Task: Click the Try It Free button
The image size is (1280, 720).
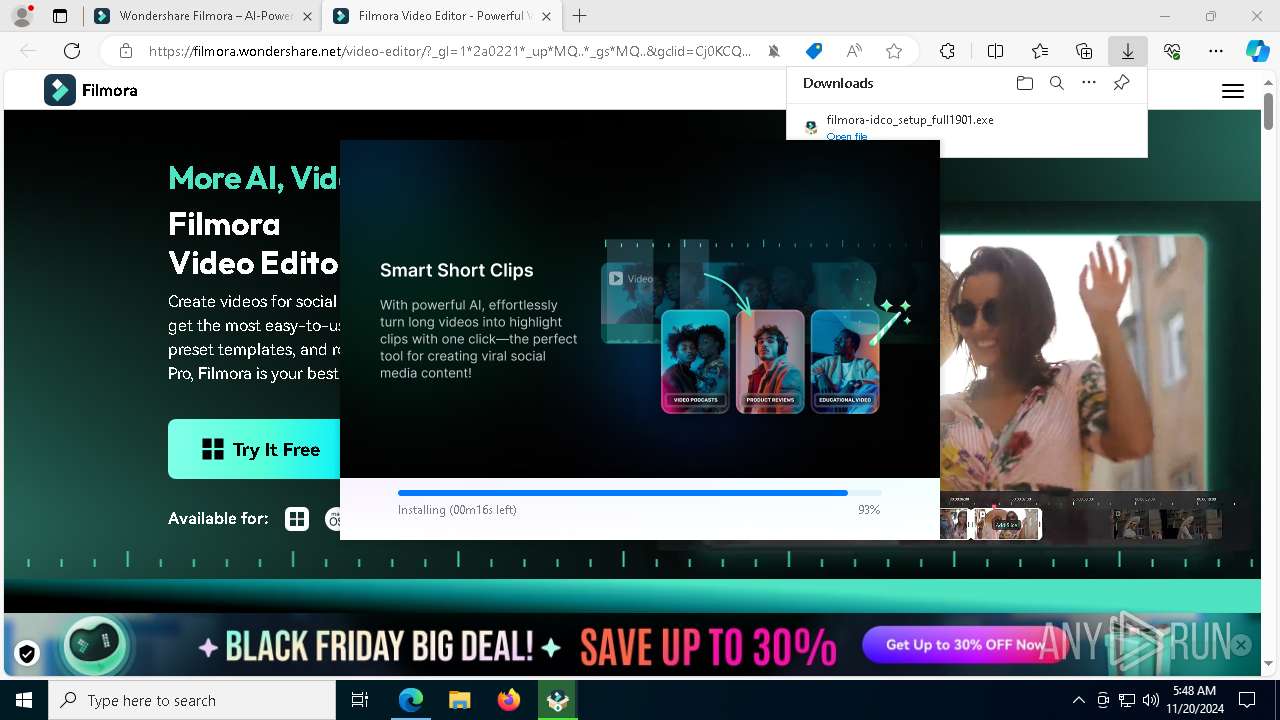Action: pos(254,449)
